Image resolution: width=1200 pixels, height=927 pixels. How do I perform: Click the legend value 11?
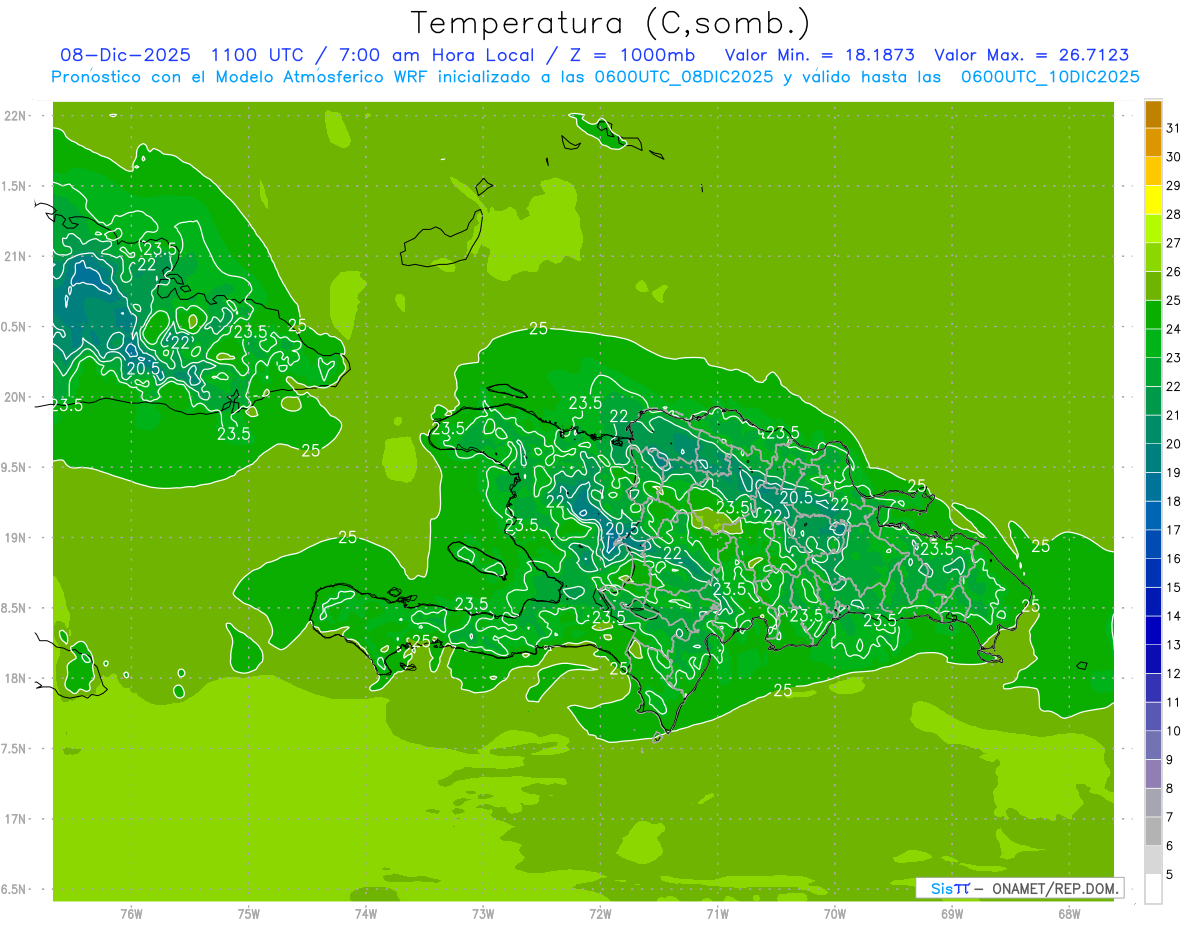pos(1174,703)
